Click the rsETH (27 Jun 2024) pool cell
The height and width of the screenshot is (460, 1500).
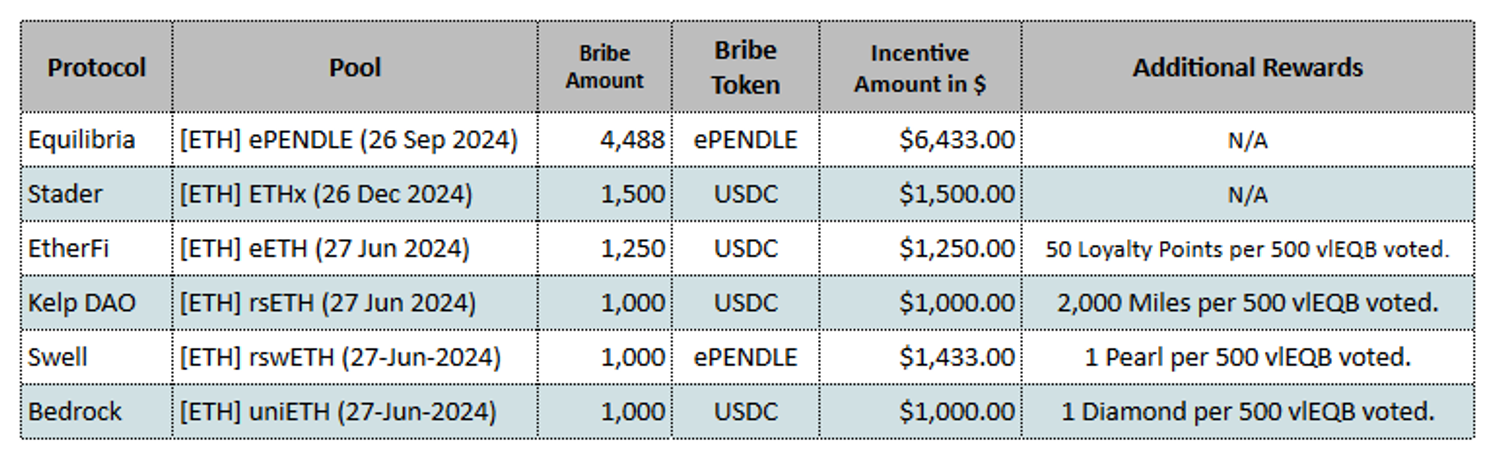[328, 302]
